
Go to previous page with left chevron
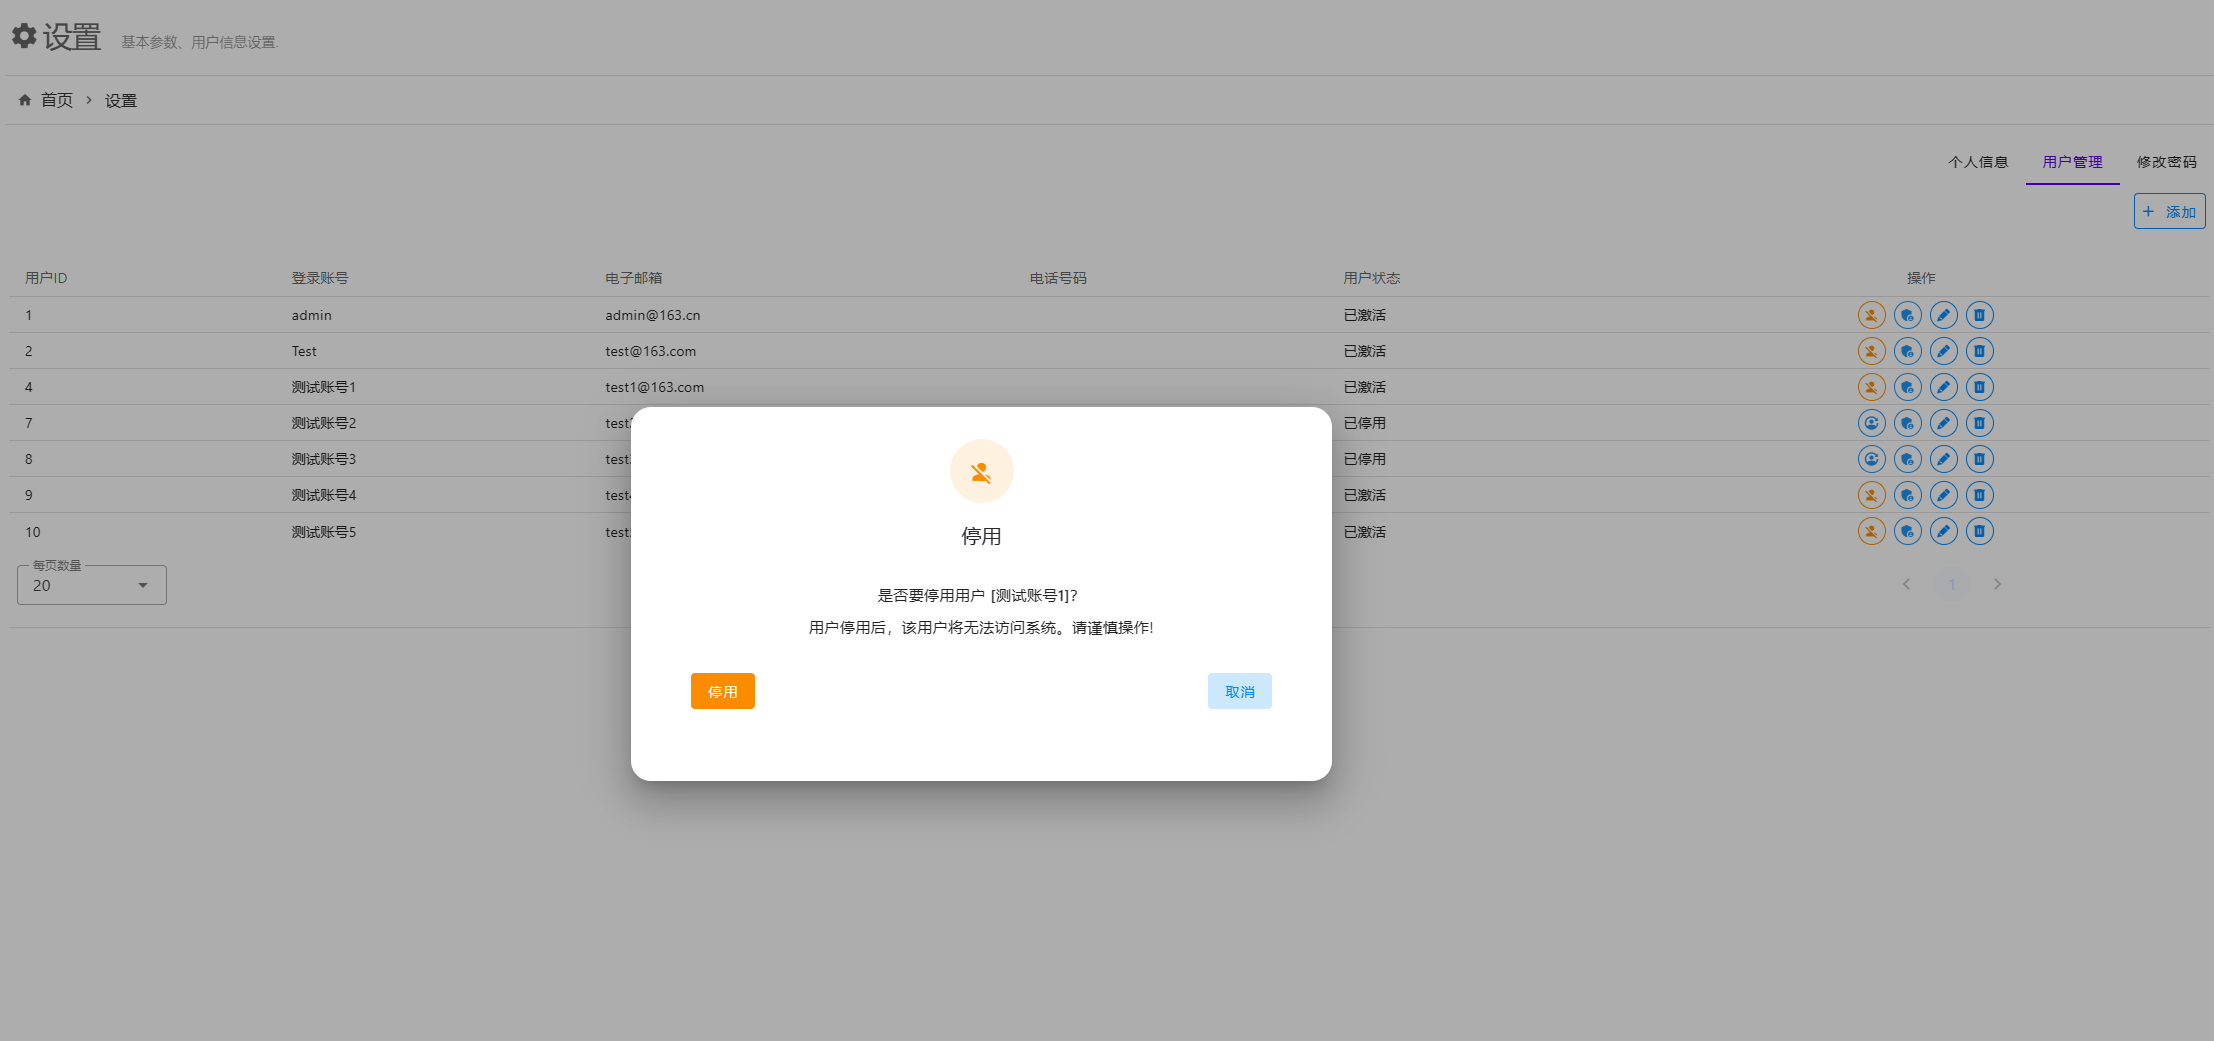pos(1906,584)
